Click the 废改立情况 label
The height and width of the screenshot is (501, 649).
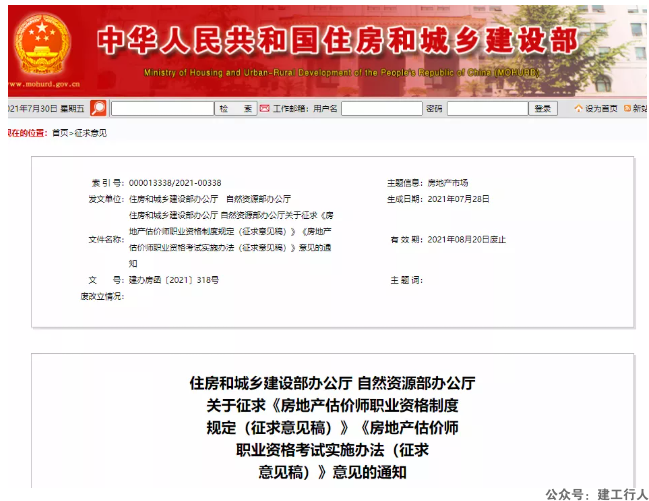102,296
